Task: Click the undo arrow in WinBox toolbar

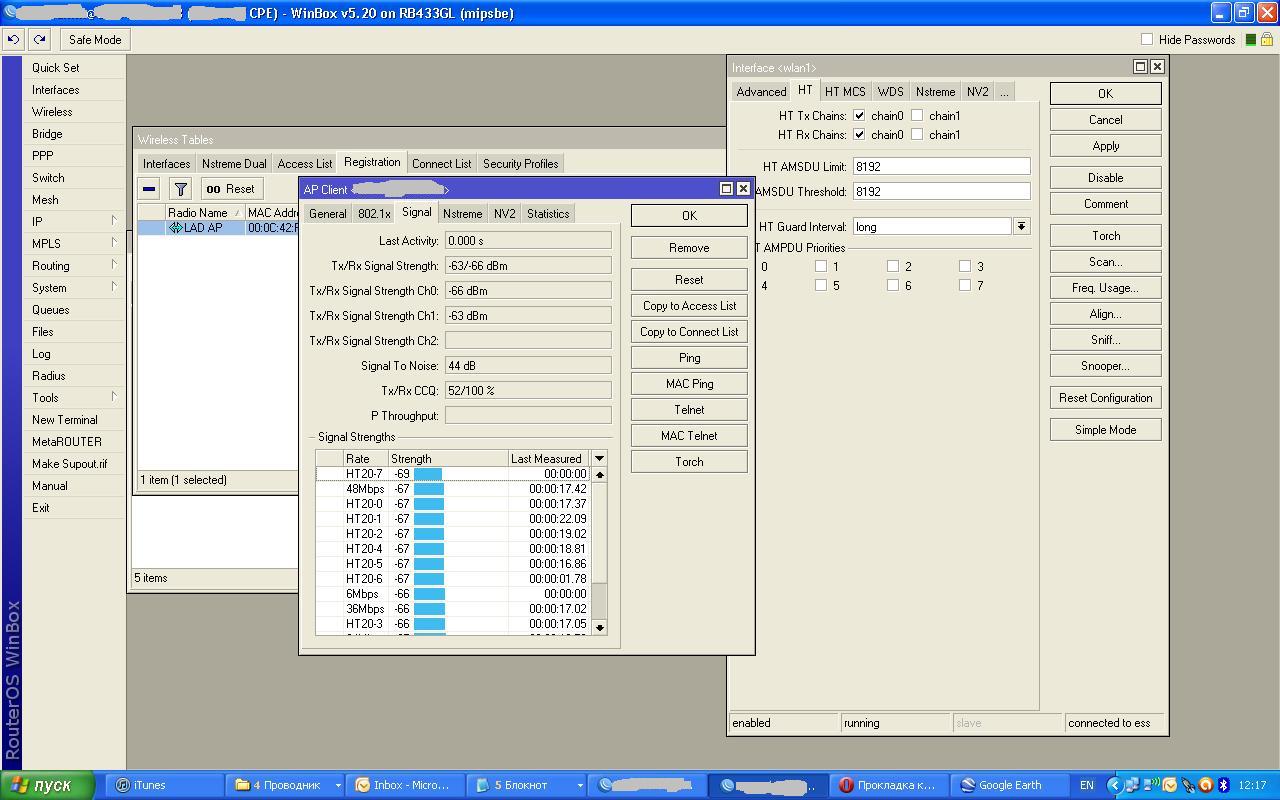Action: click(14, 40)
